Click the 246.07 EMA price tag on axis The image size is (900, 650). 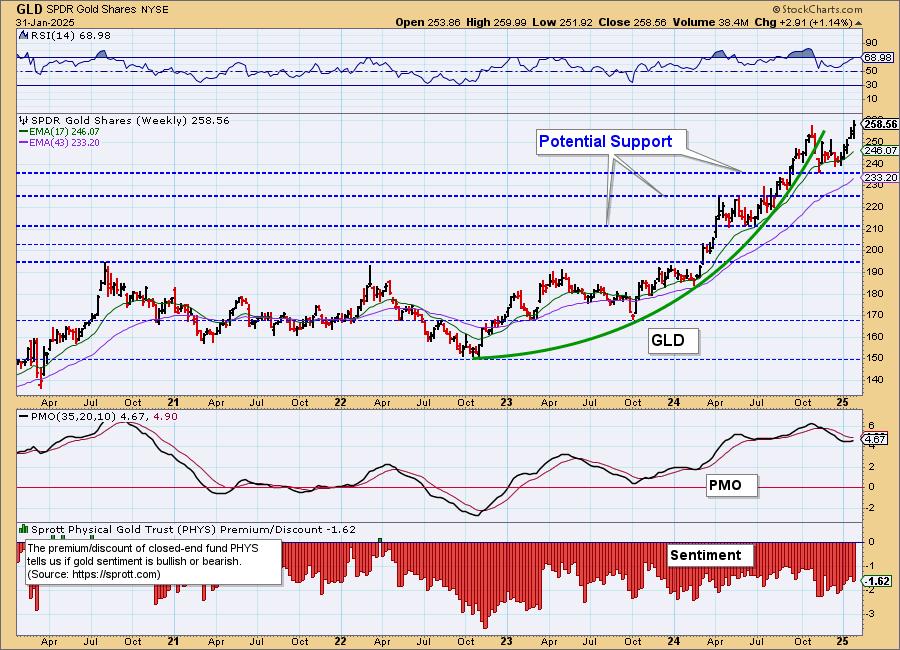click(x=880, y=150)
